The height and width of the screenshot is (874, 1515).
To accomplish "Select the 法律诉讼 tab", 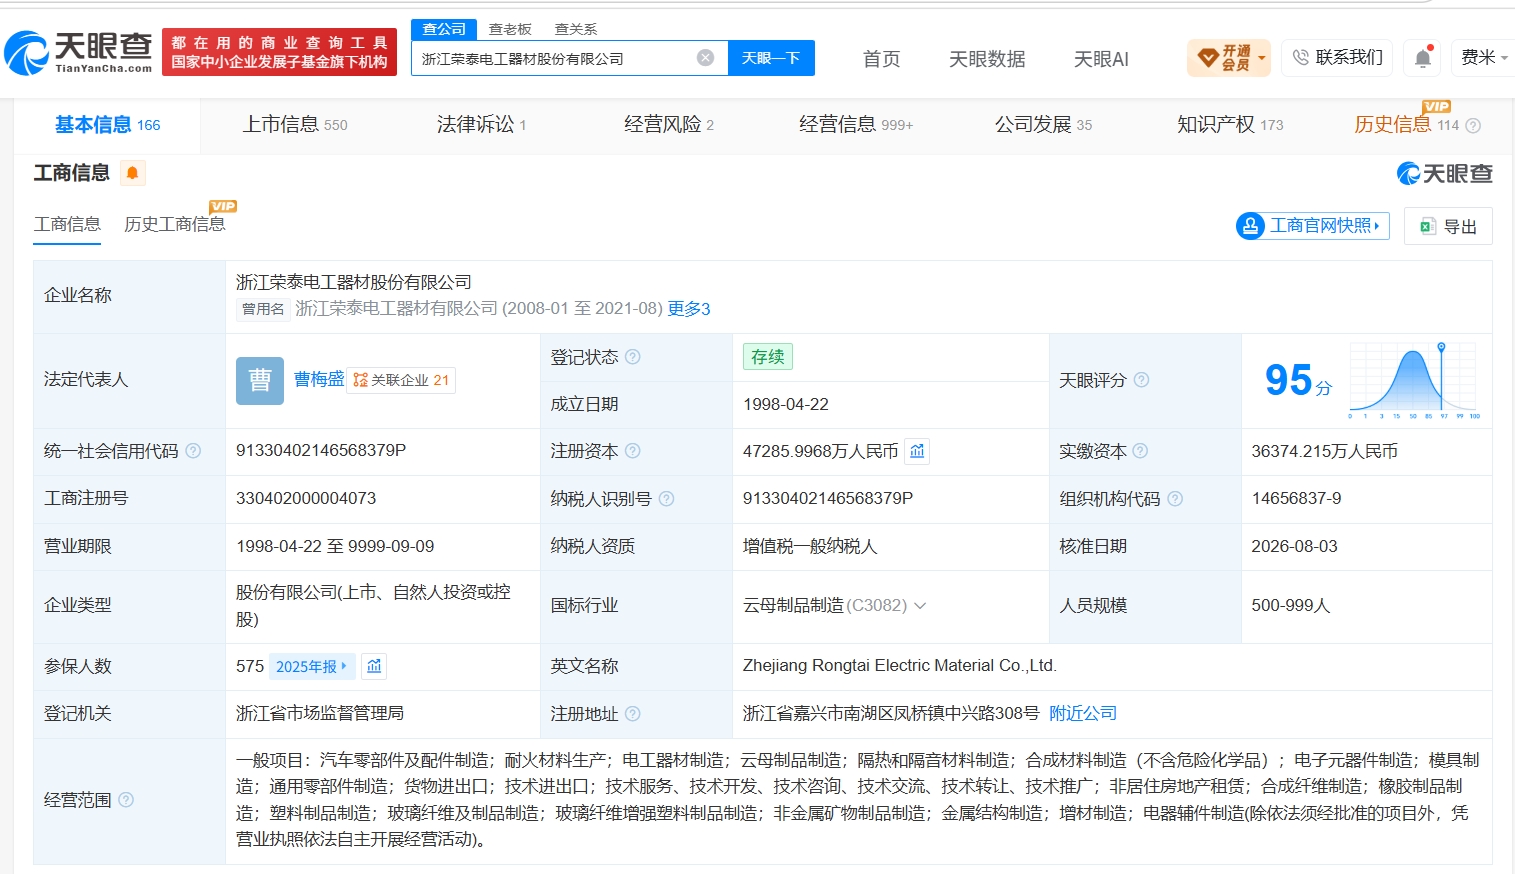I will 481,125.
